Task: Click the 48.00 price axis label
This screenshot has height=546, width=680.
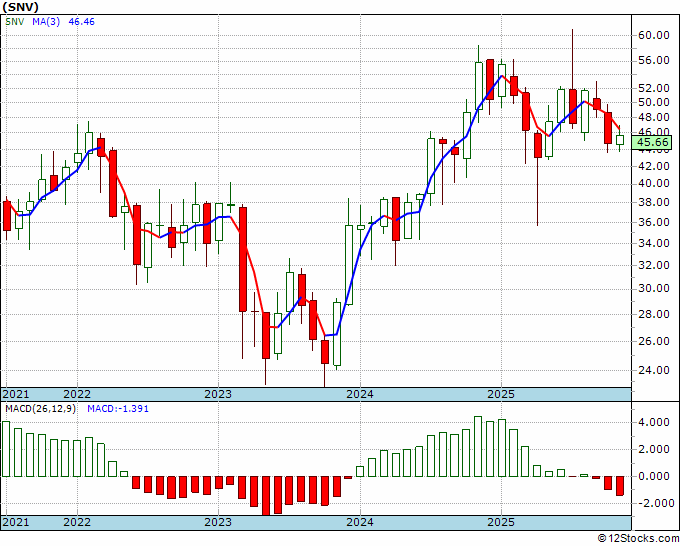Action: coord(654,117)
